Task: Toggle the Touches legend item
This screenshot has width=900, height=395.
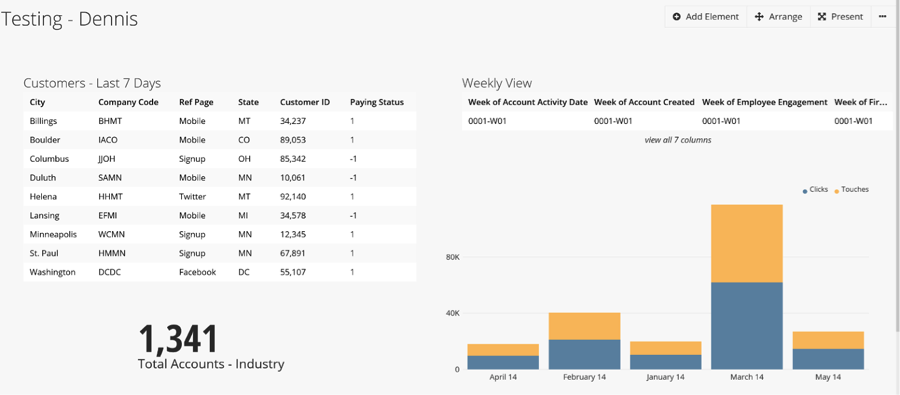Action: [851, 189]
